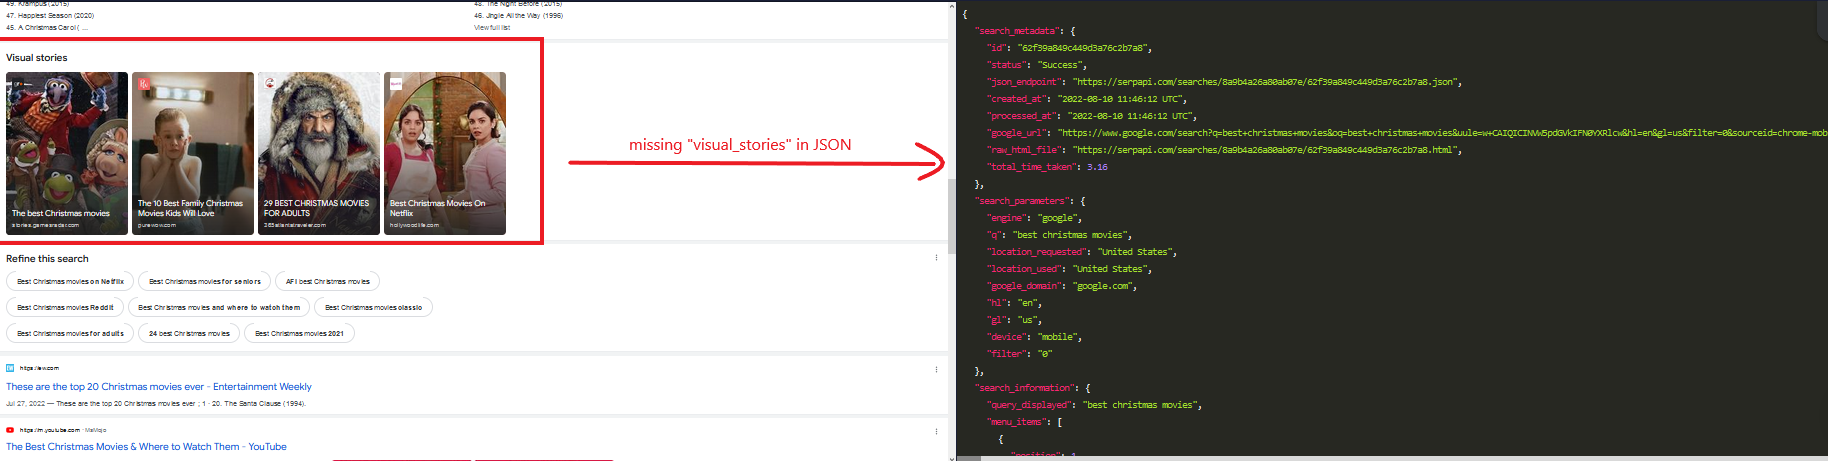The height and width of the screenshot is (461, 1828).
Task: Select '24 best Christmas movies' chip
Action: coord(189,334)
